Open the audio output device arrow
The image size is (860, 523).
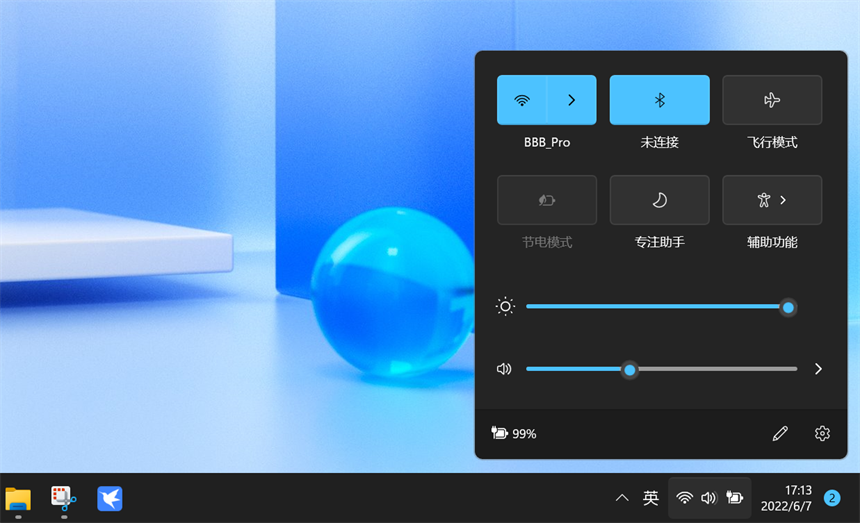coord(818,369)
